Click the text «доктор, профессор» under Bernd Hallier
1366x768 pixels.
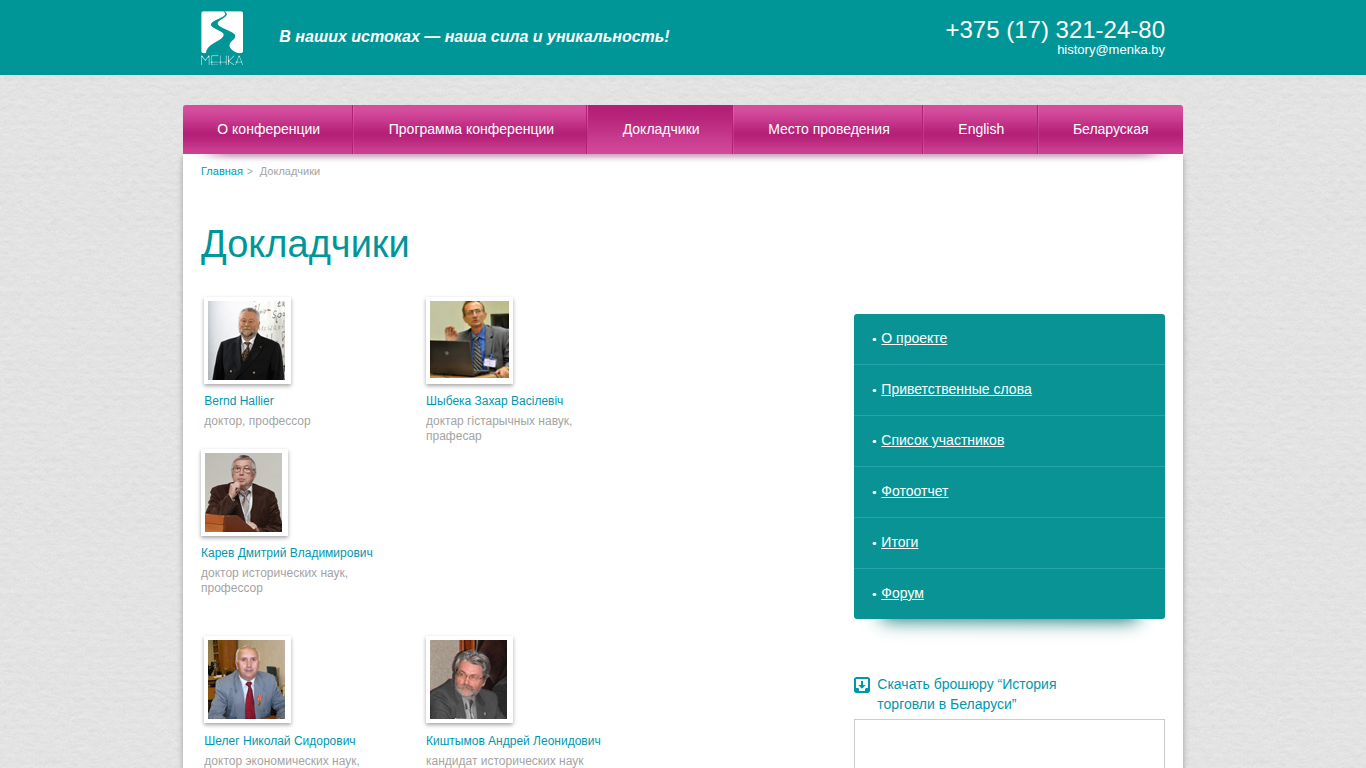258,421
